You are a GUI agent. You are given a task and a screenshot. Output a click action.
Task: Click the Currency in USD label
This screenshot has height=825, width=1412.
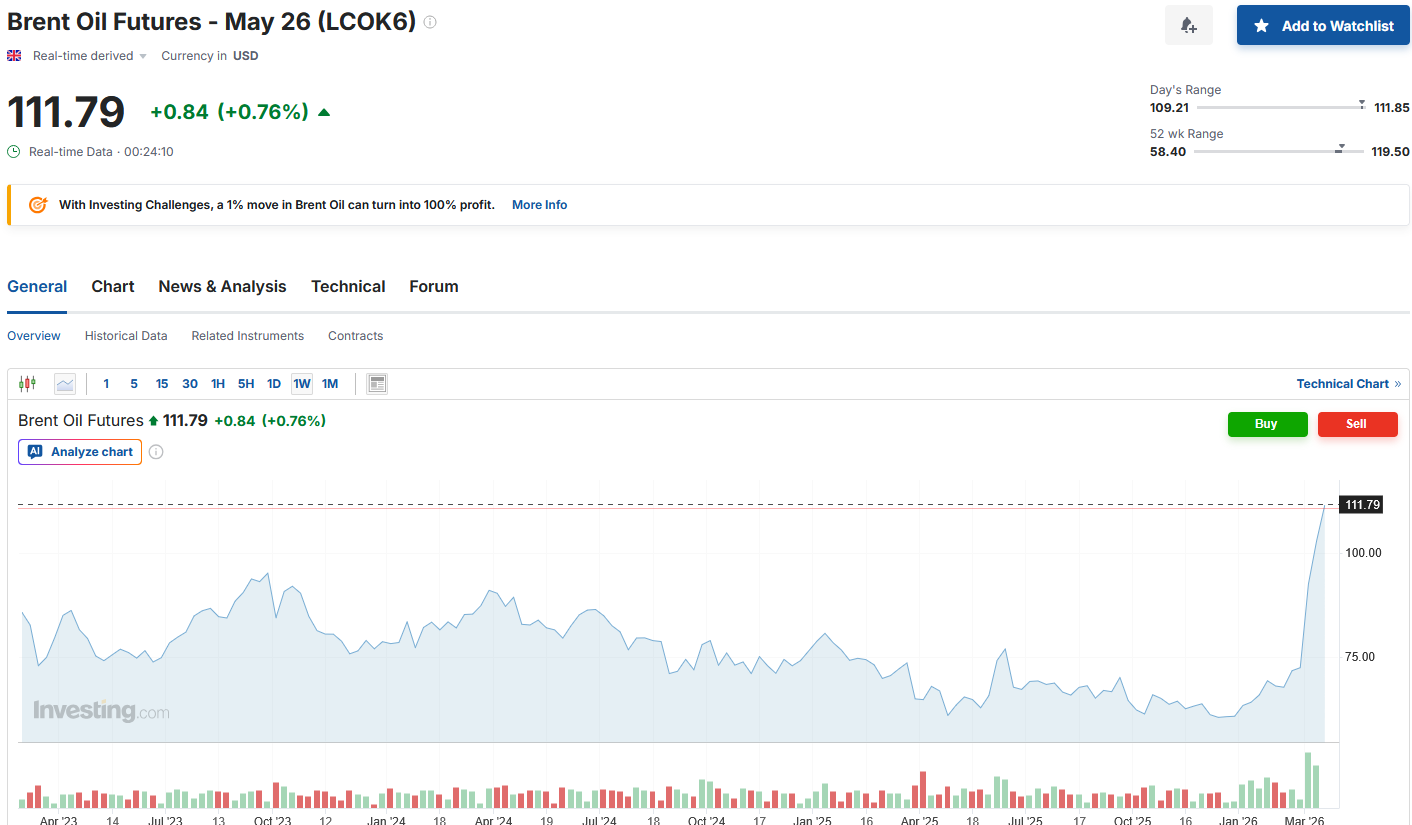point(210,56)
